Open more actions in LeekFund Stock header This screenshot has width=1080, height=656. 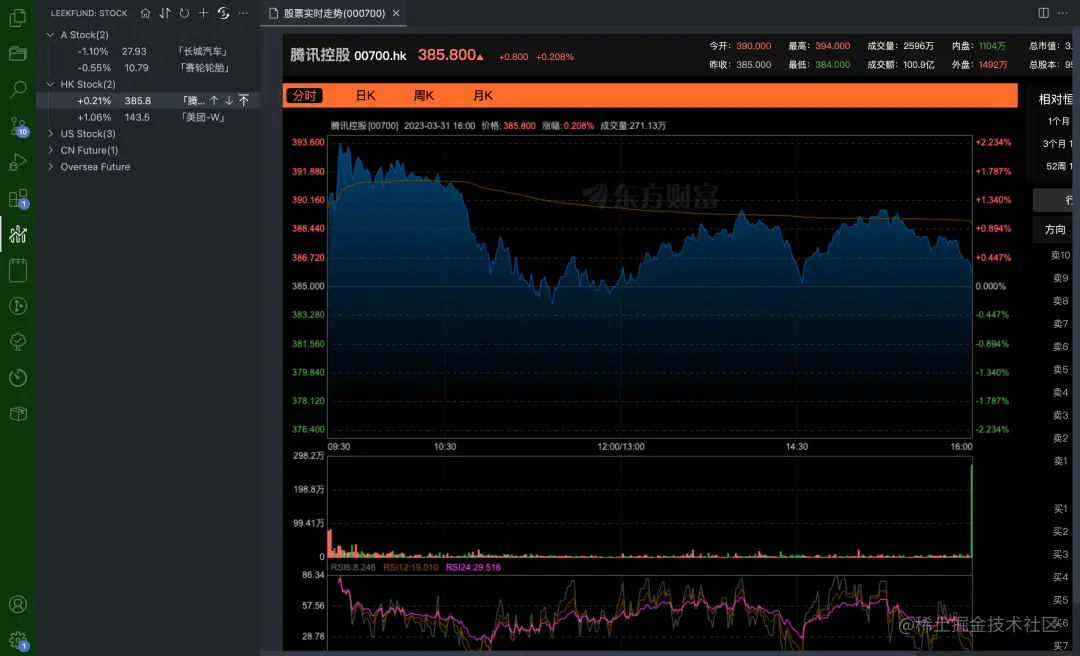pos(243,13)
